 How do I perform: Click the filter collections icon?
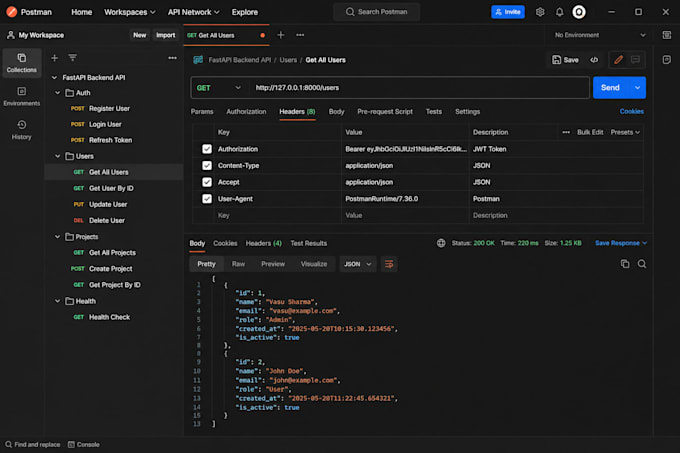72,58
